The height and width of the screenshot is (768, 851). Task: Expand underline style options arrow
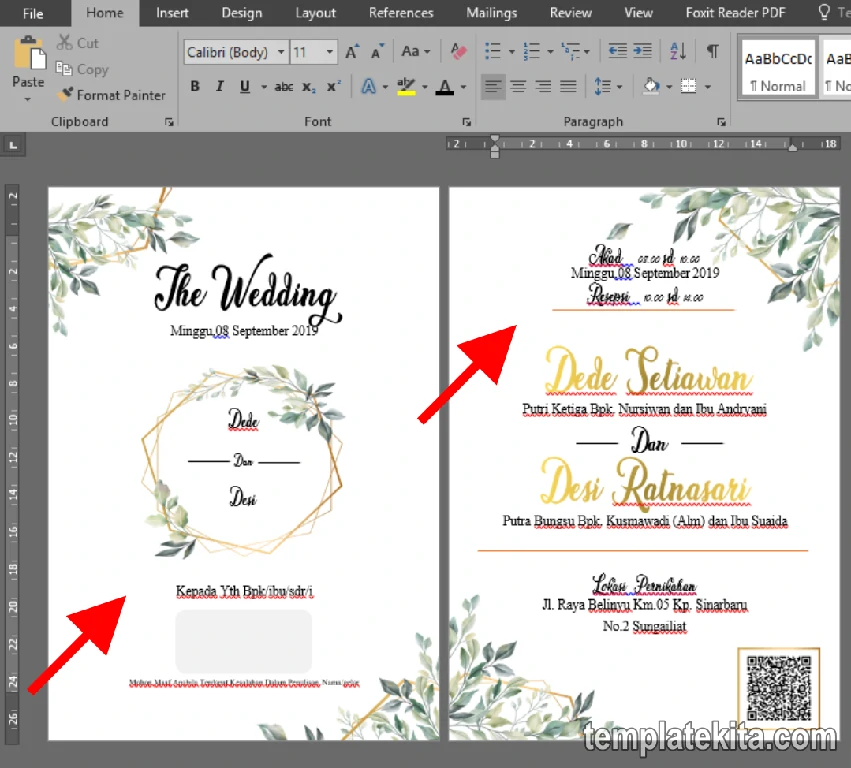click(264, 87)
